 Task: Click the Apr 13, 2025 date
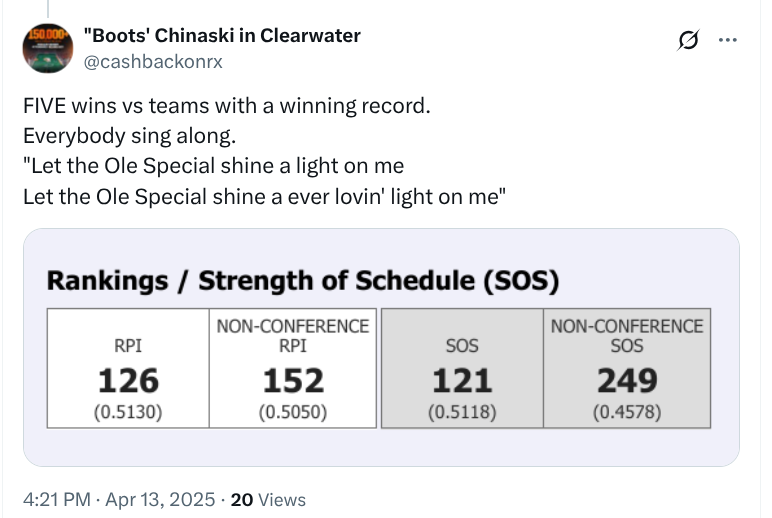[160, 500]
